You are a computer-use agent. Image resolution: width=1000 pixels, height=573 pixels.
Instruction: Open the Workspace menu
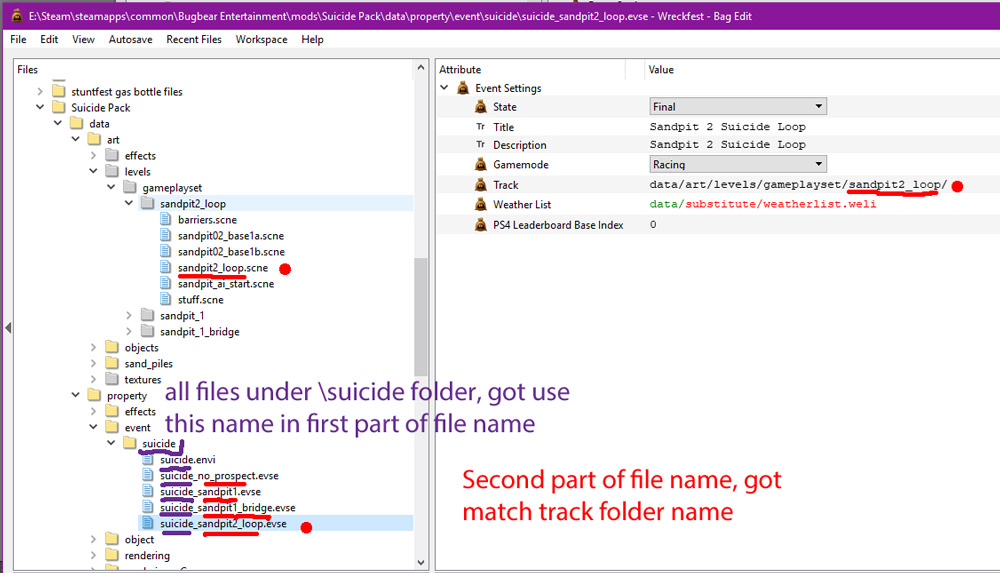(x=261, y=40)
